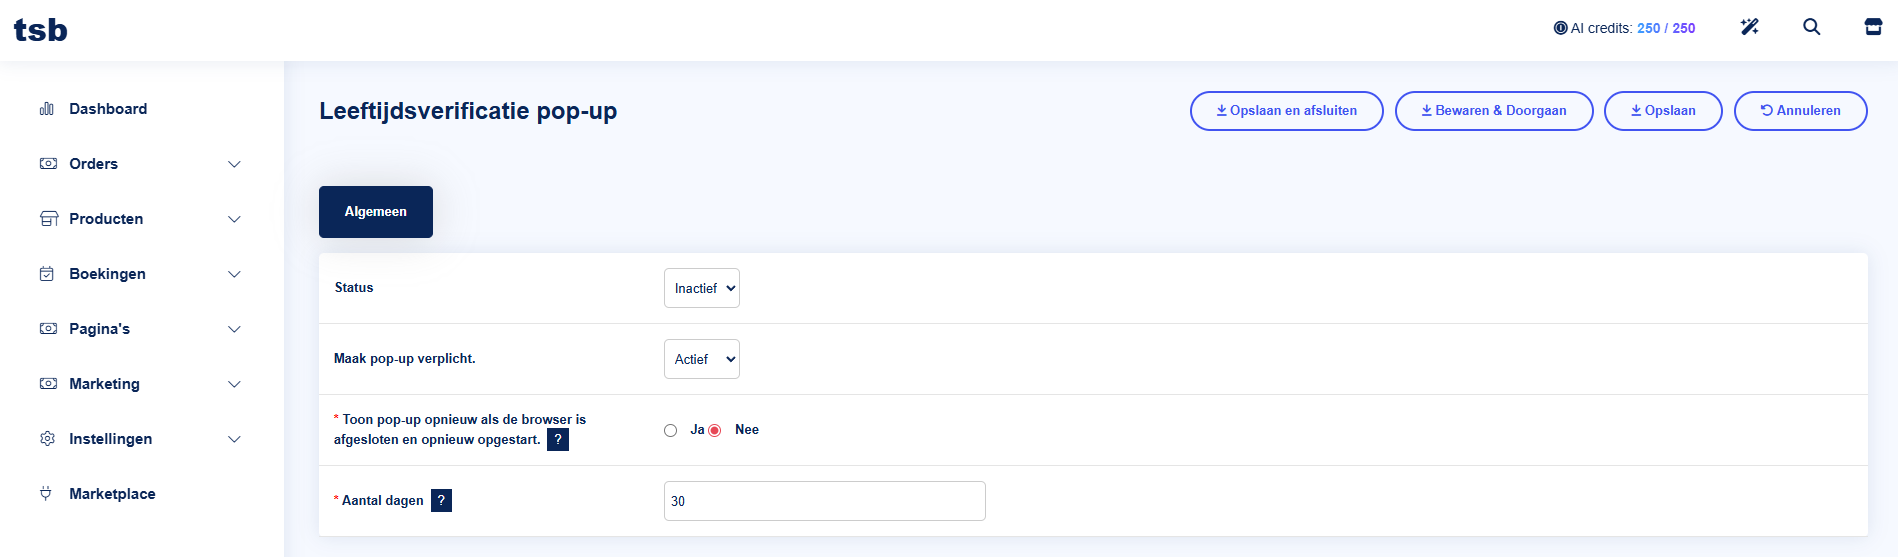Select the Ja radio button
Screen dimensions: 1898x557
pos(670,430)
